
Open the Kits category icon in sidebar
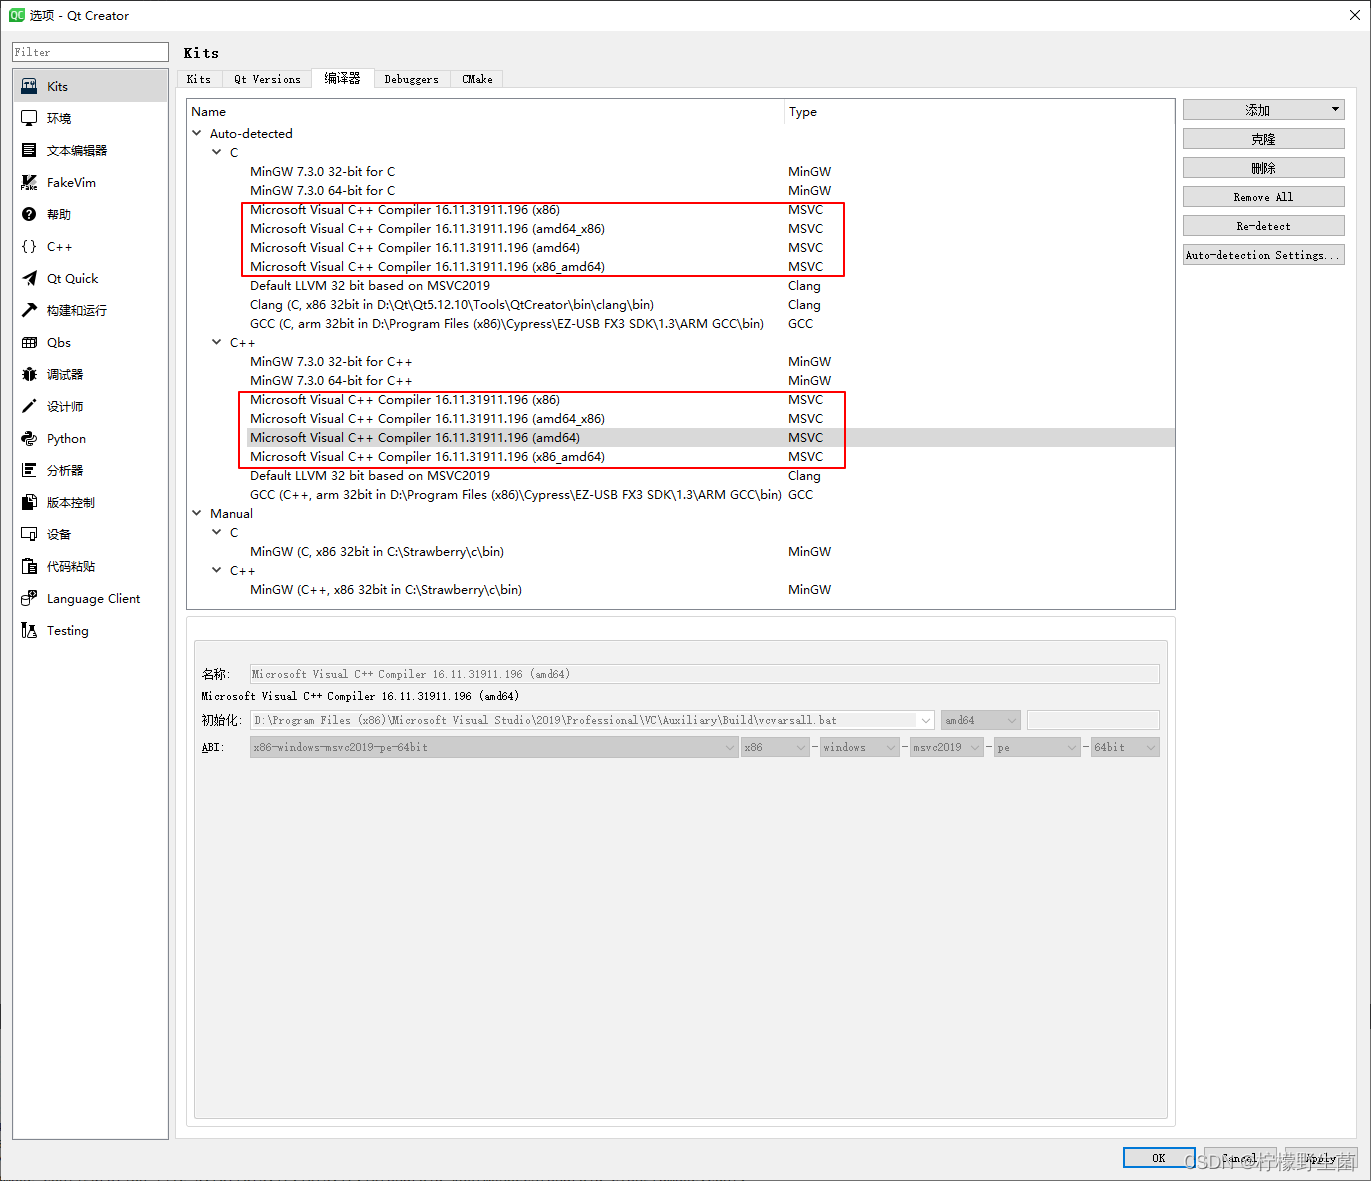click(29, 86)
